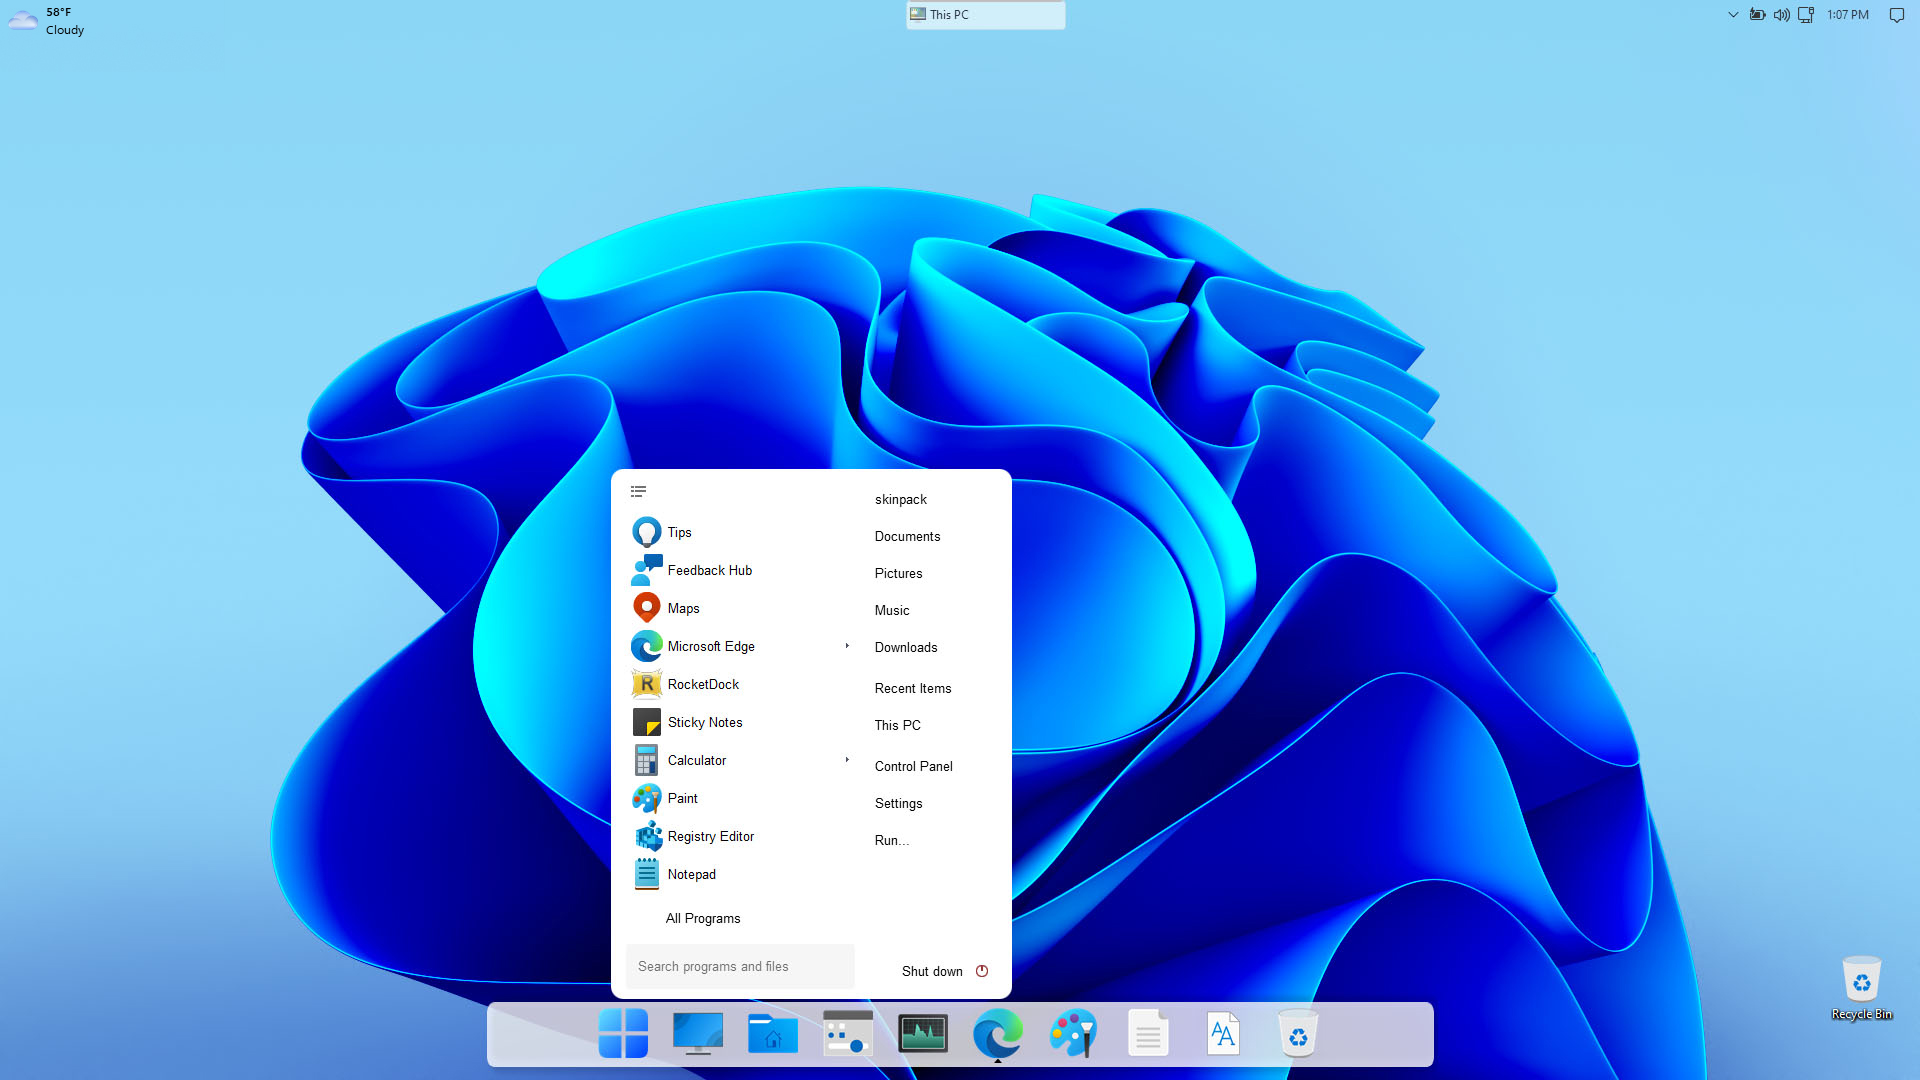Viewport: 1920px width, 1080px height.
Task: Open the Task Manager monitor dock icon
Action: pos(922,1033)
